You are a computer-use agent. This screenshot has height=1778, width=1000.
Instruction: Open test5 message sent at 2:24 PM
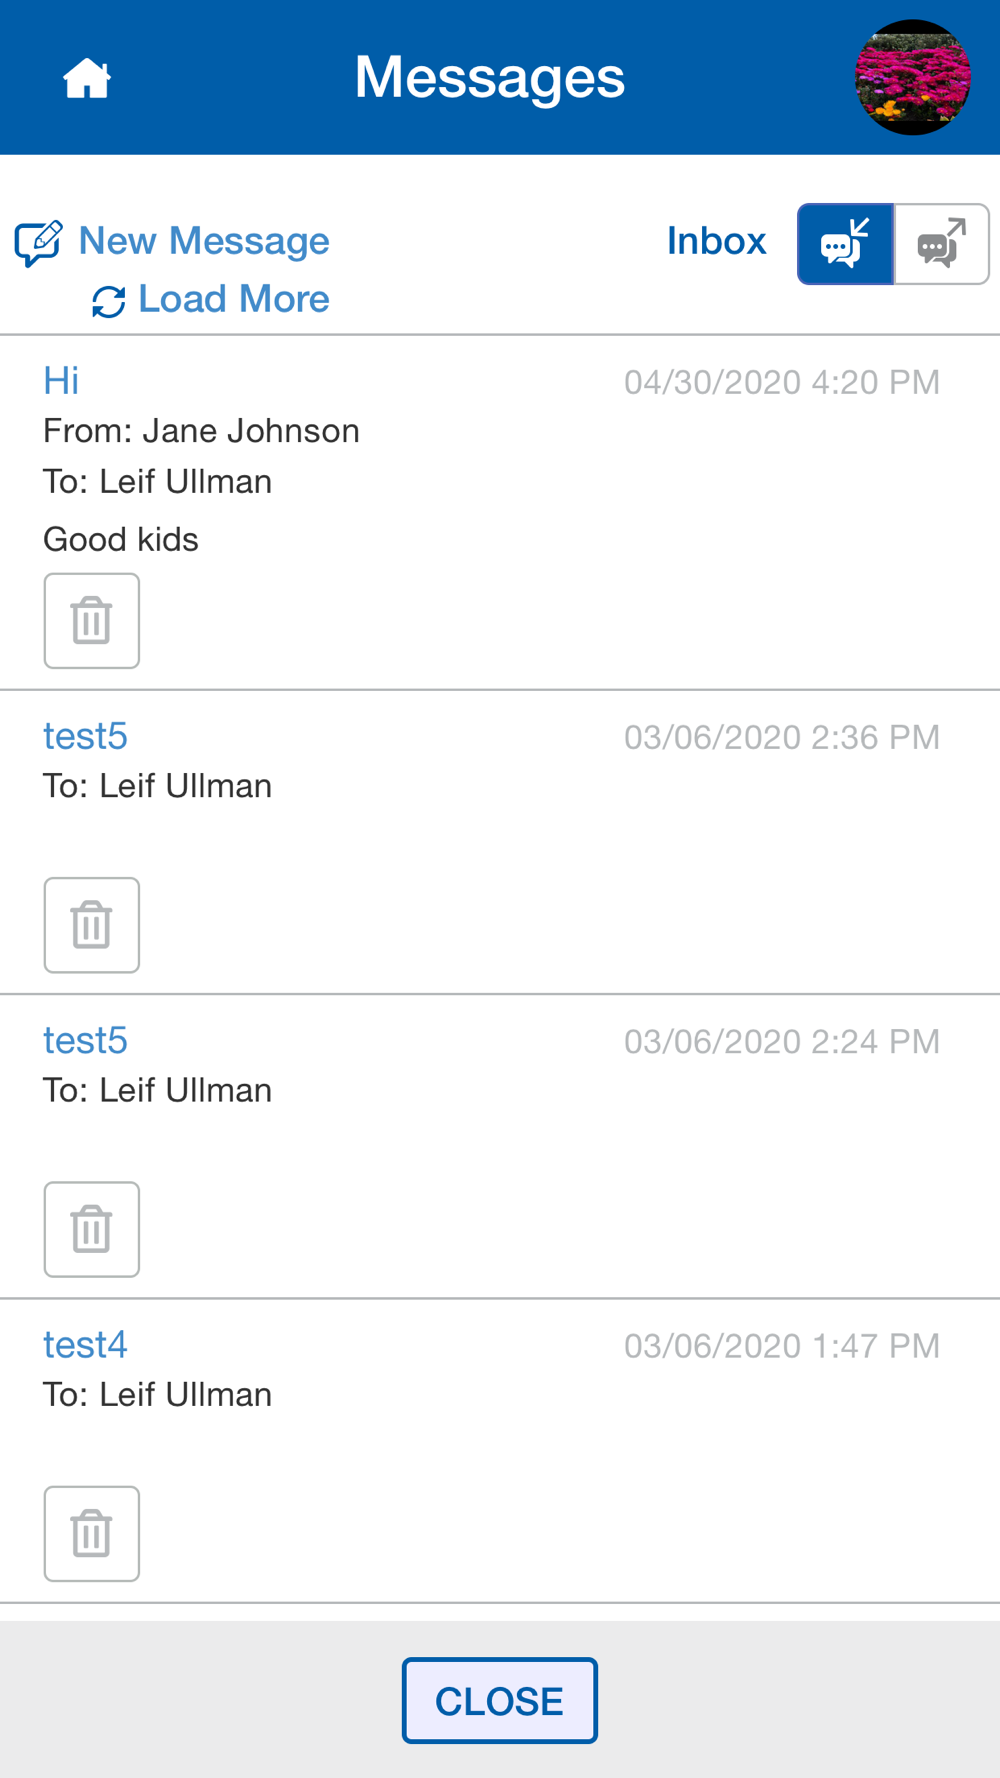click(x=85, y=1040)
